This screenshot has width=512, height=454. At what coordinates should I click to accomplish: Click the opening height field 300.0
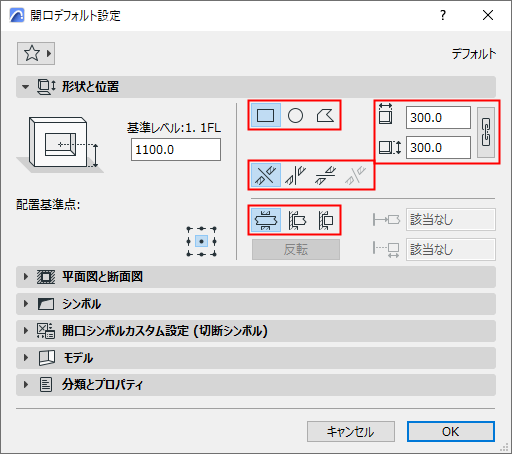pyautogui.click(x=438, y=147)
